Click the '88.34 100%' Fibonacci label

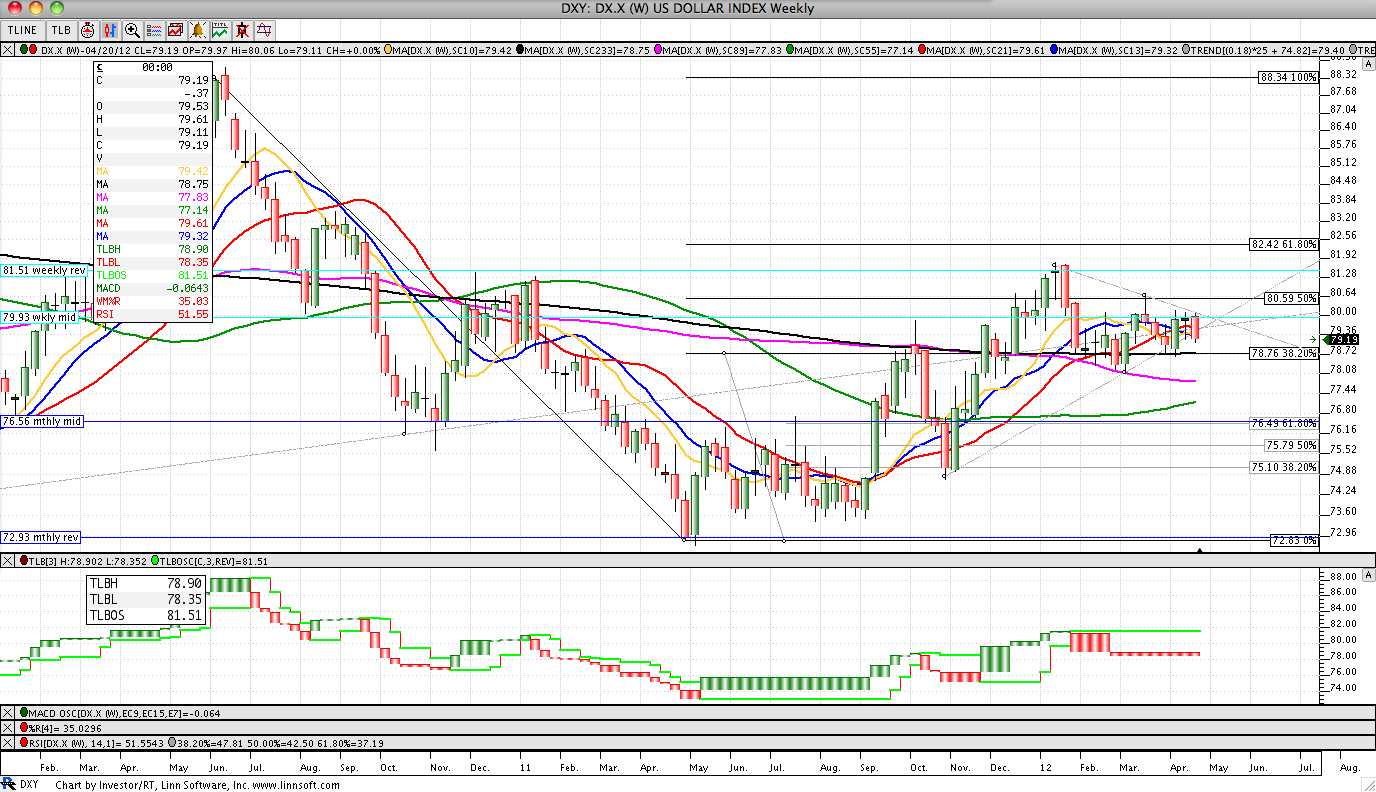point(1288,76)
